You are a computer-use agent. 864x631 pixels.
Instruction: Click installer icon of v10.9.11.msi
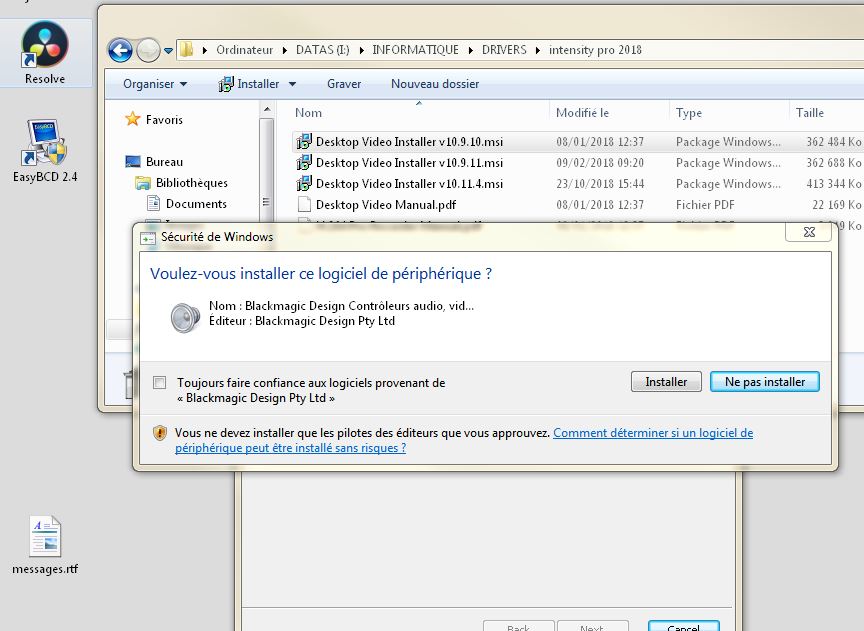click(x=304, y=163)
